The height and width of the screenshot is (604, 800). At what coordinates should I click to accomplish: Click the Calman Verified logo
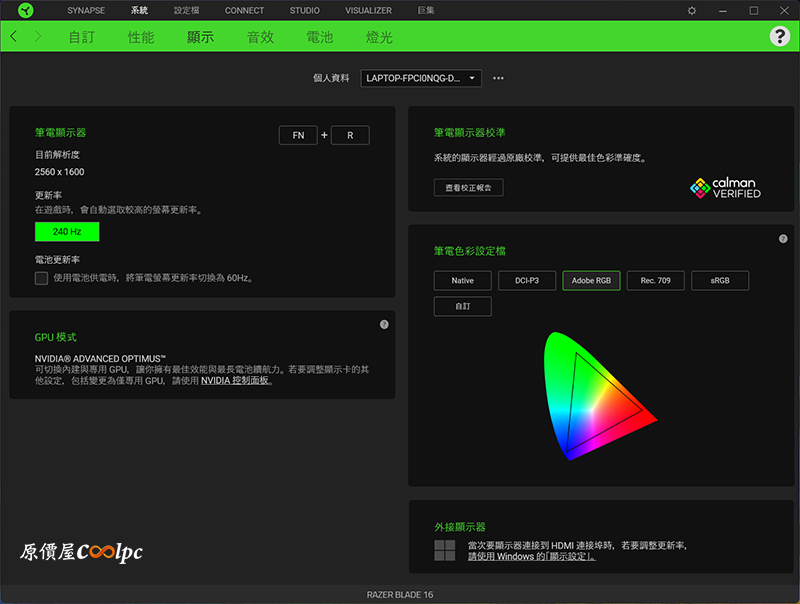(725, 188)
